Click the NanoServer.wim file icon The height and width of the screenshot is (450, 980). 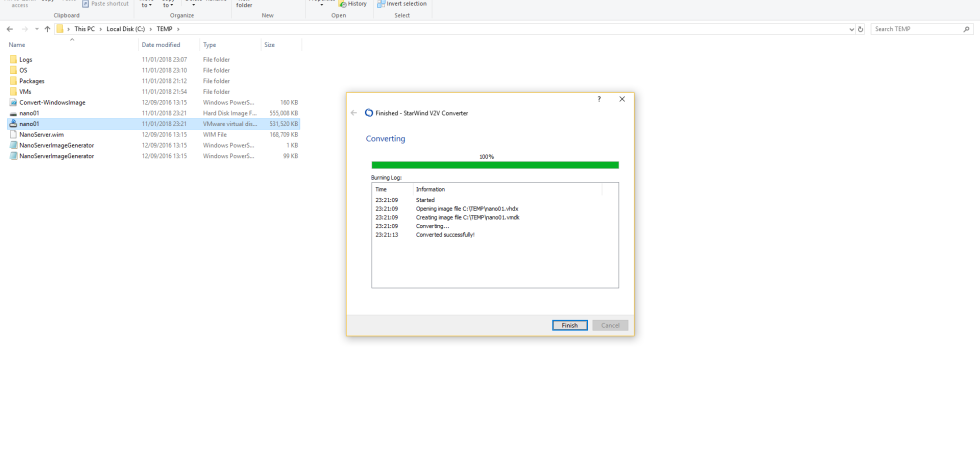click(13, 134)
